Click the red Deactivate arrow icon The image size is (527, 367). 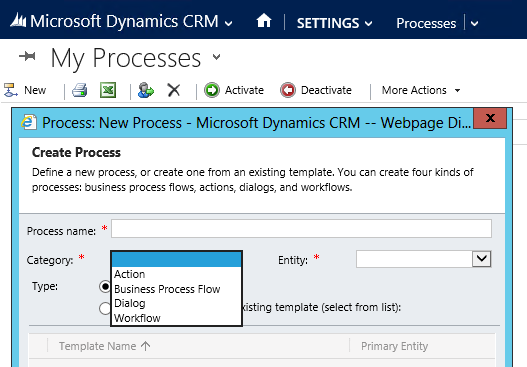(x=288, y=90)
